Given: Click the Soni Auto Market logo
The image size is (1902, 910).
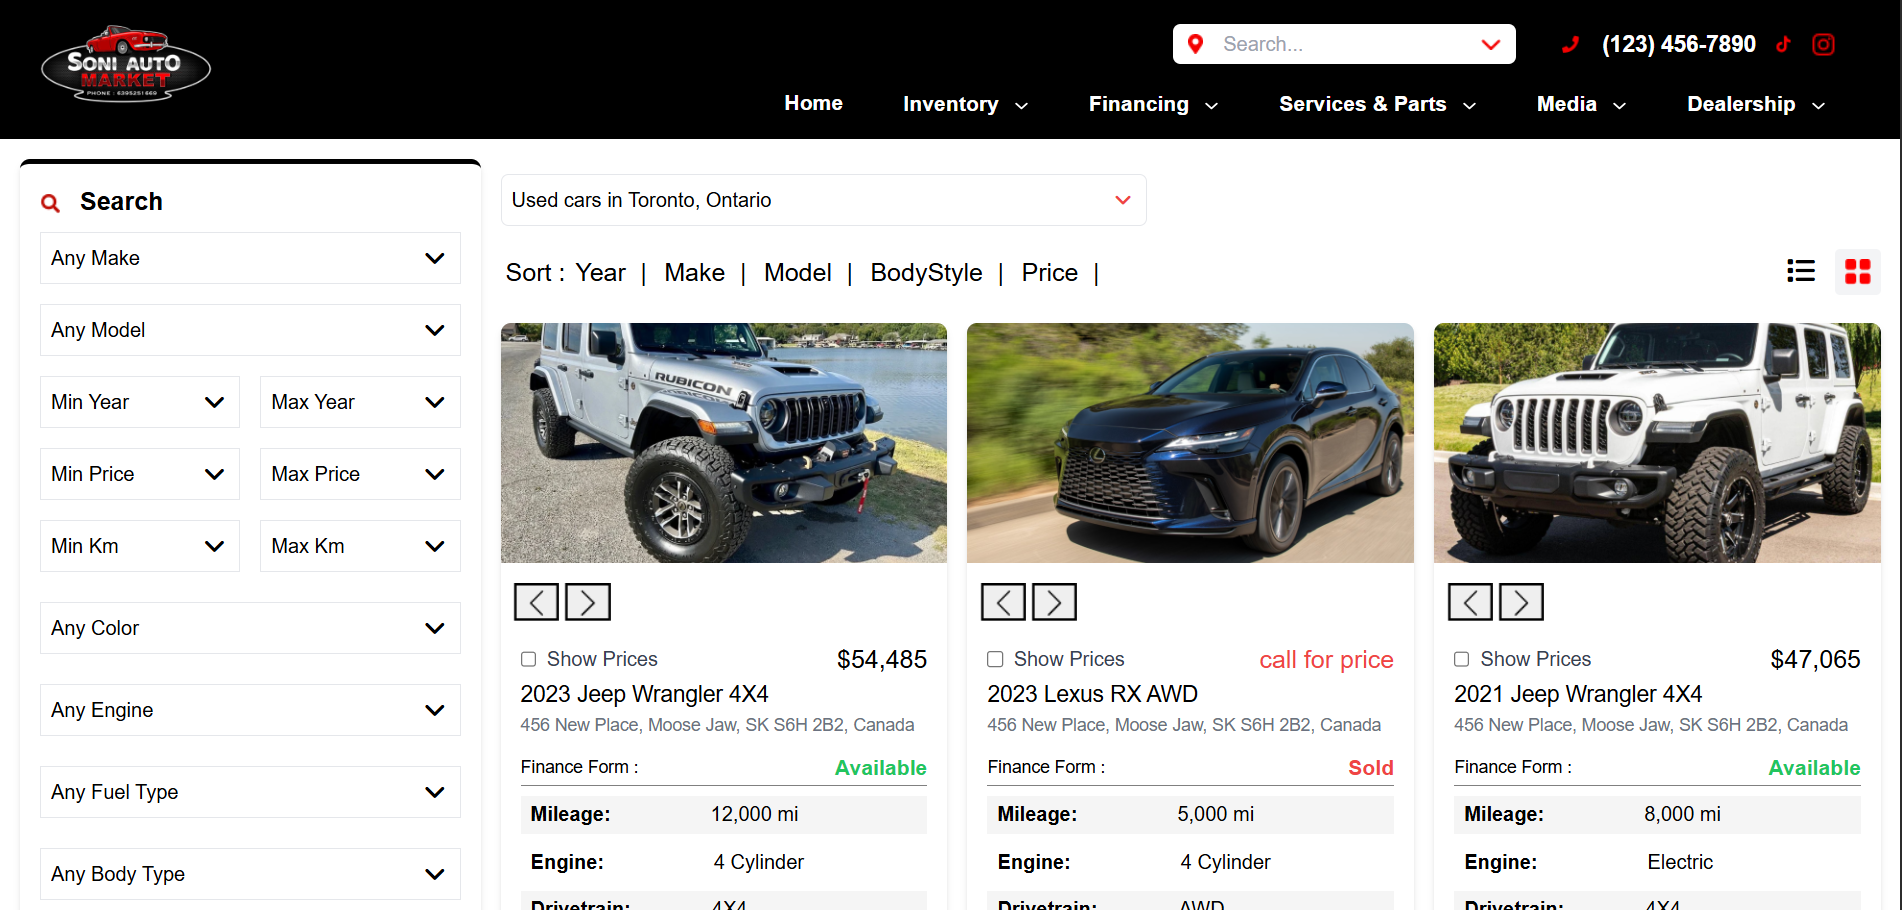Looking at the screenshot, I should coord(126,63).
